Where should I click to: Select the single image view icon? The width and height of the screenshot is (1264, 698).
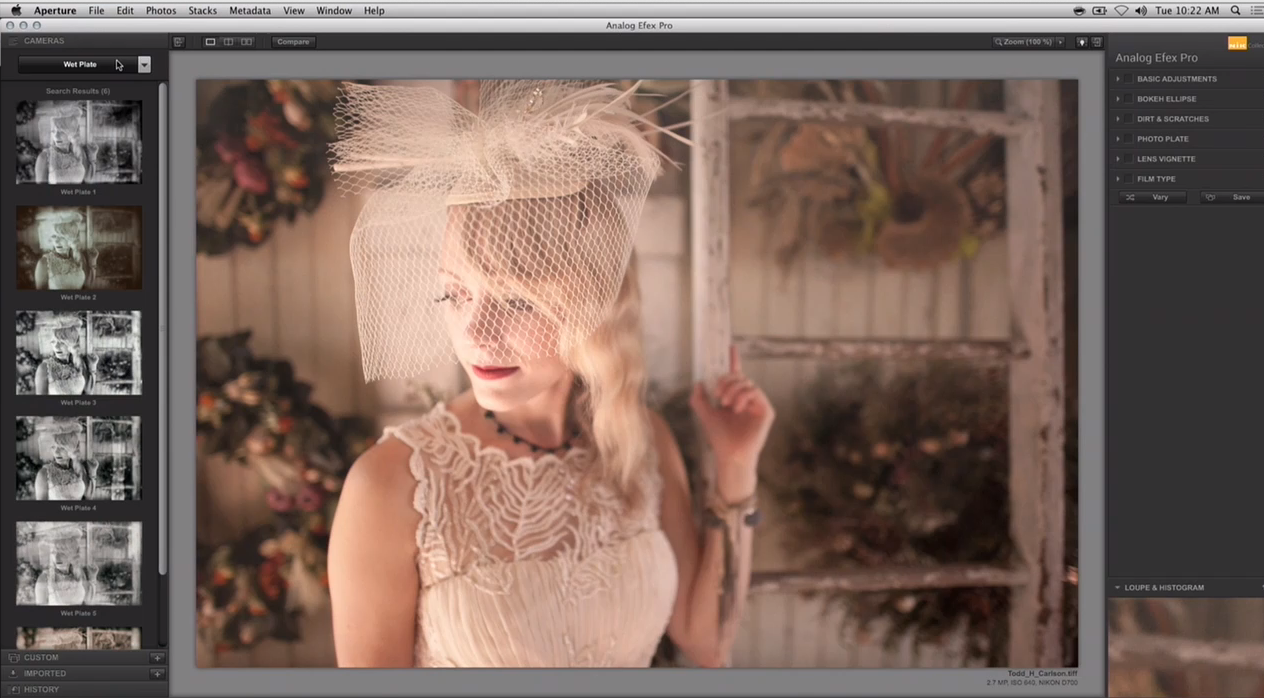211,42
